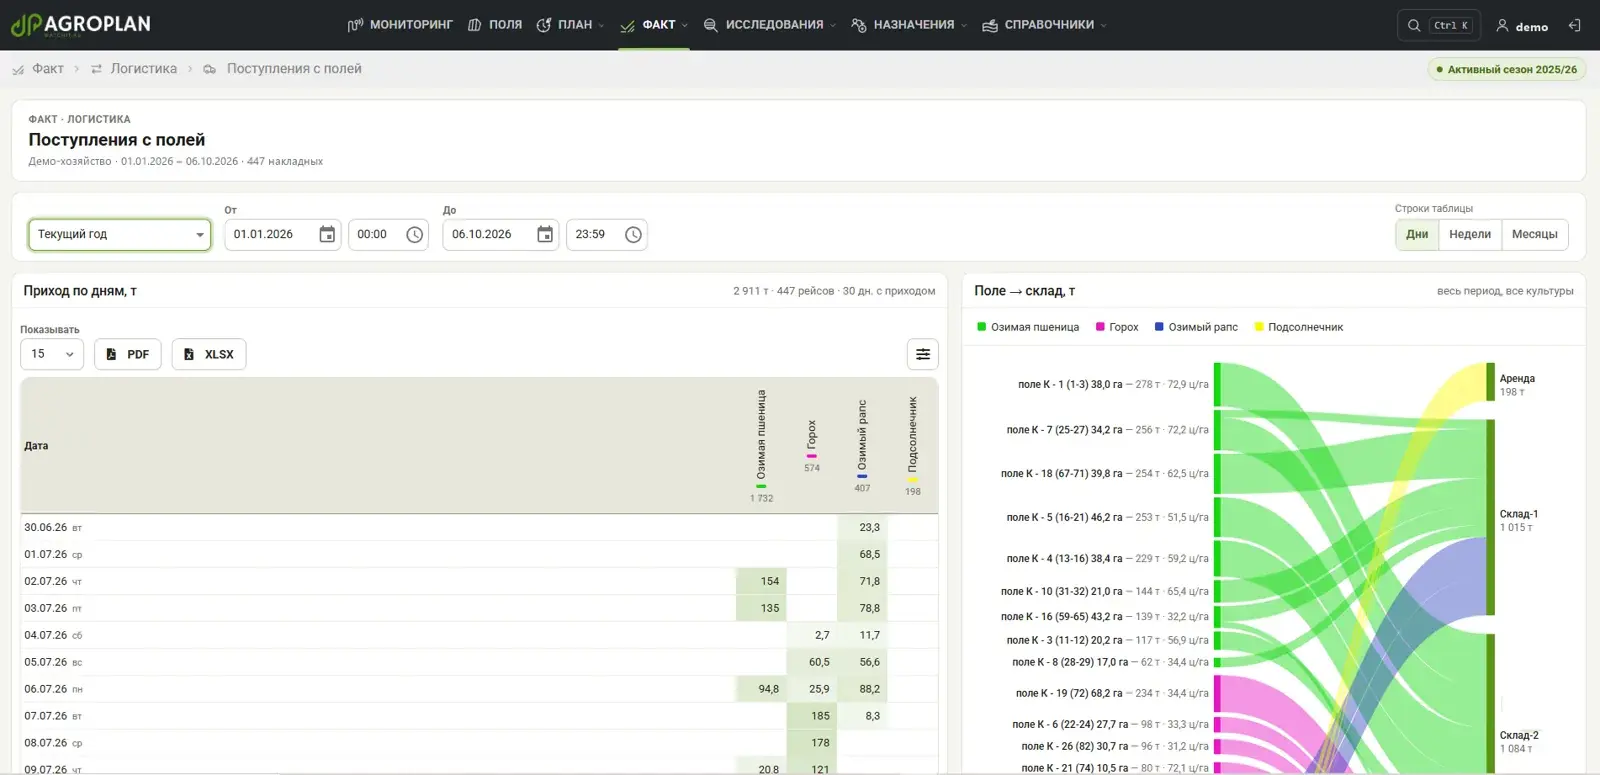The width and height of the screenshot is (1600, 775).
Task: Toggle Подсолнечник in the chart legend
Action: (1299, 327)
